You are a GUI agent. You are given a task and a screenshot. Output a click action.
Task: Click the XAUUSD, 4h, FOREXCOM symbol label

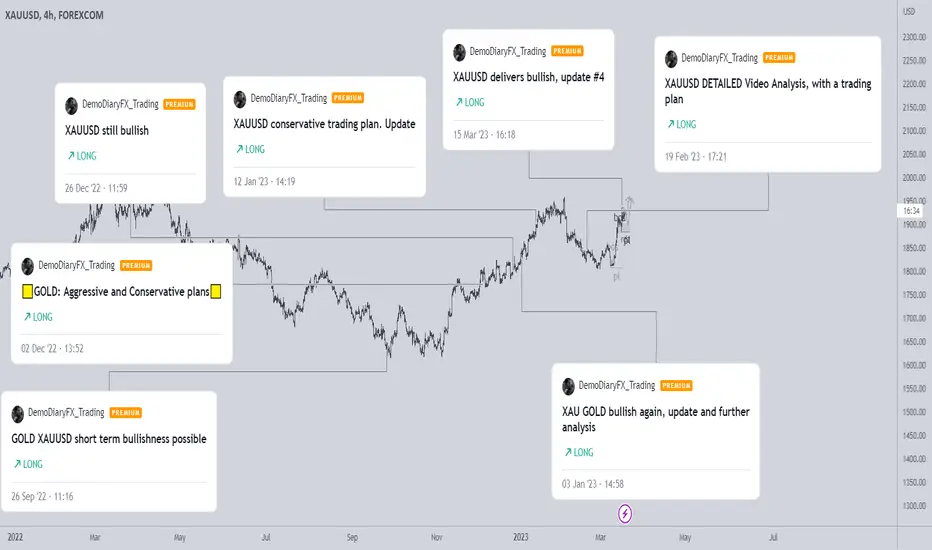[54, 15]
